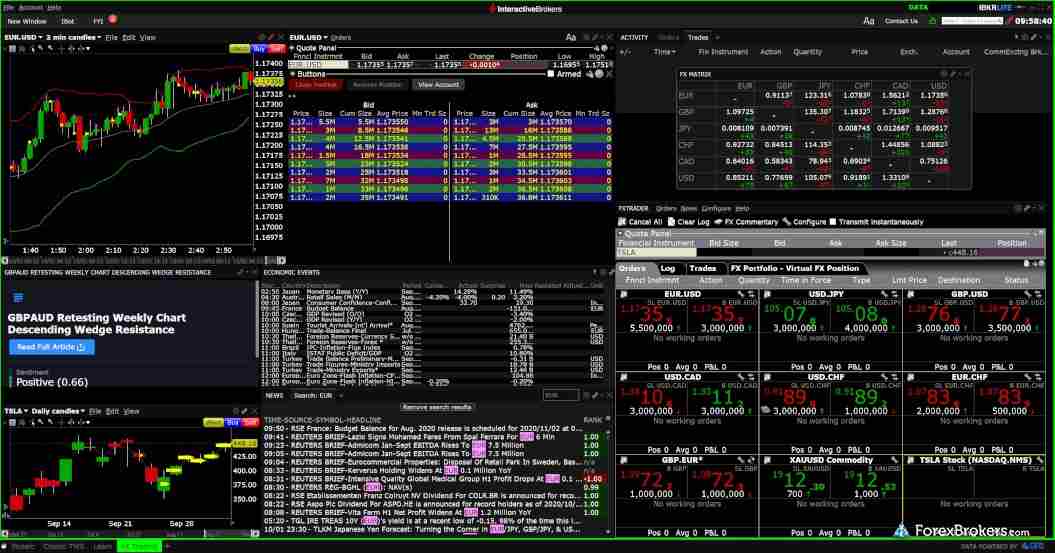Click the configure wrench icon in FX Matrix header
This screenshot has height=553, width=1055.
(x=954, y=74)
